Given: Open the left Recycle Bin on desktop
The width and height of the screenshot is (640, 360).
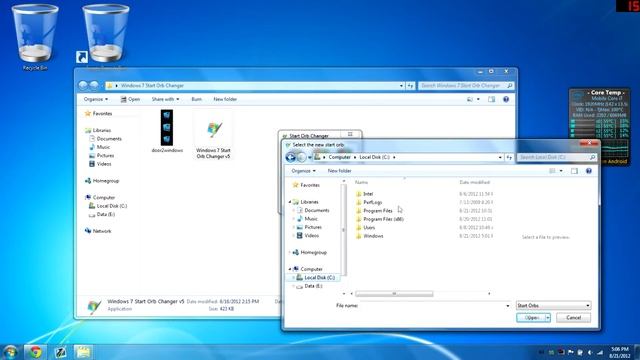Looking at the screenshot, I should point(35,38).
